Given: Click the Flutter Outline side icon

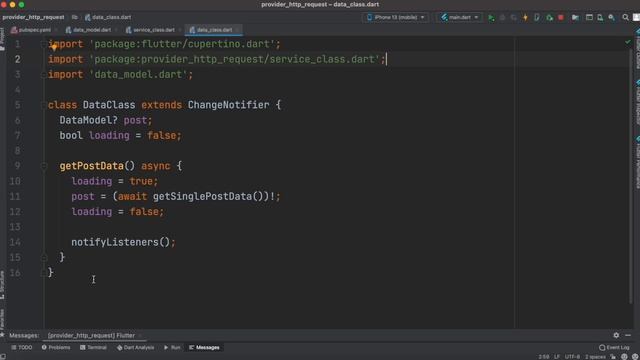Looking at the screenshot, I should [x=637, y=49].
